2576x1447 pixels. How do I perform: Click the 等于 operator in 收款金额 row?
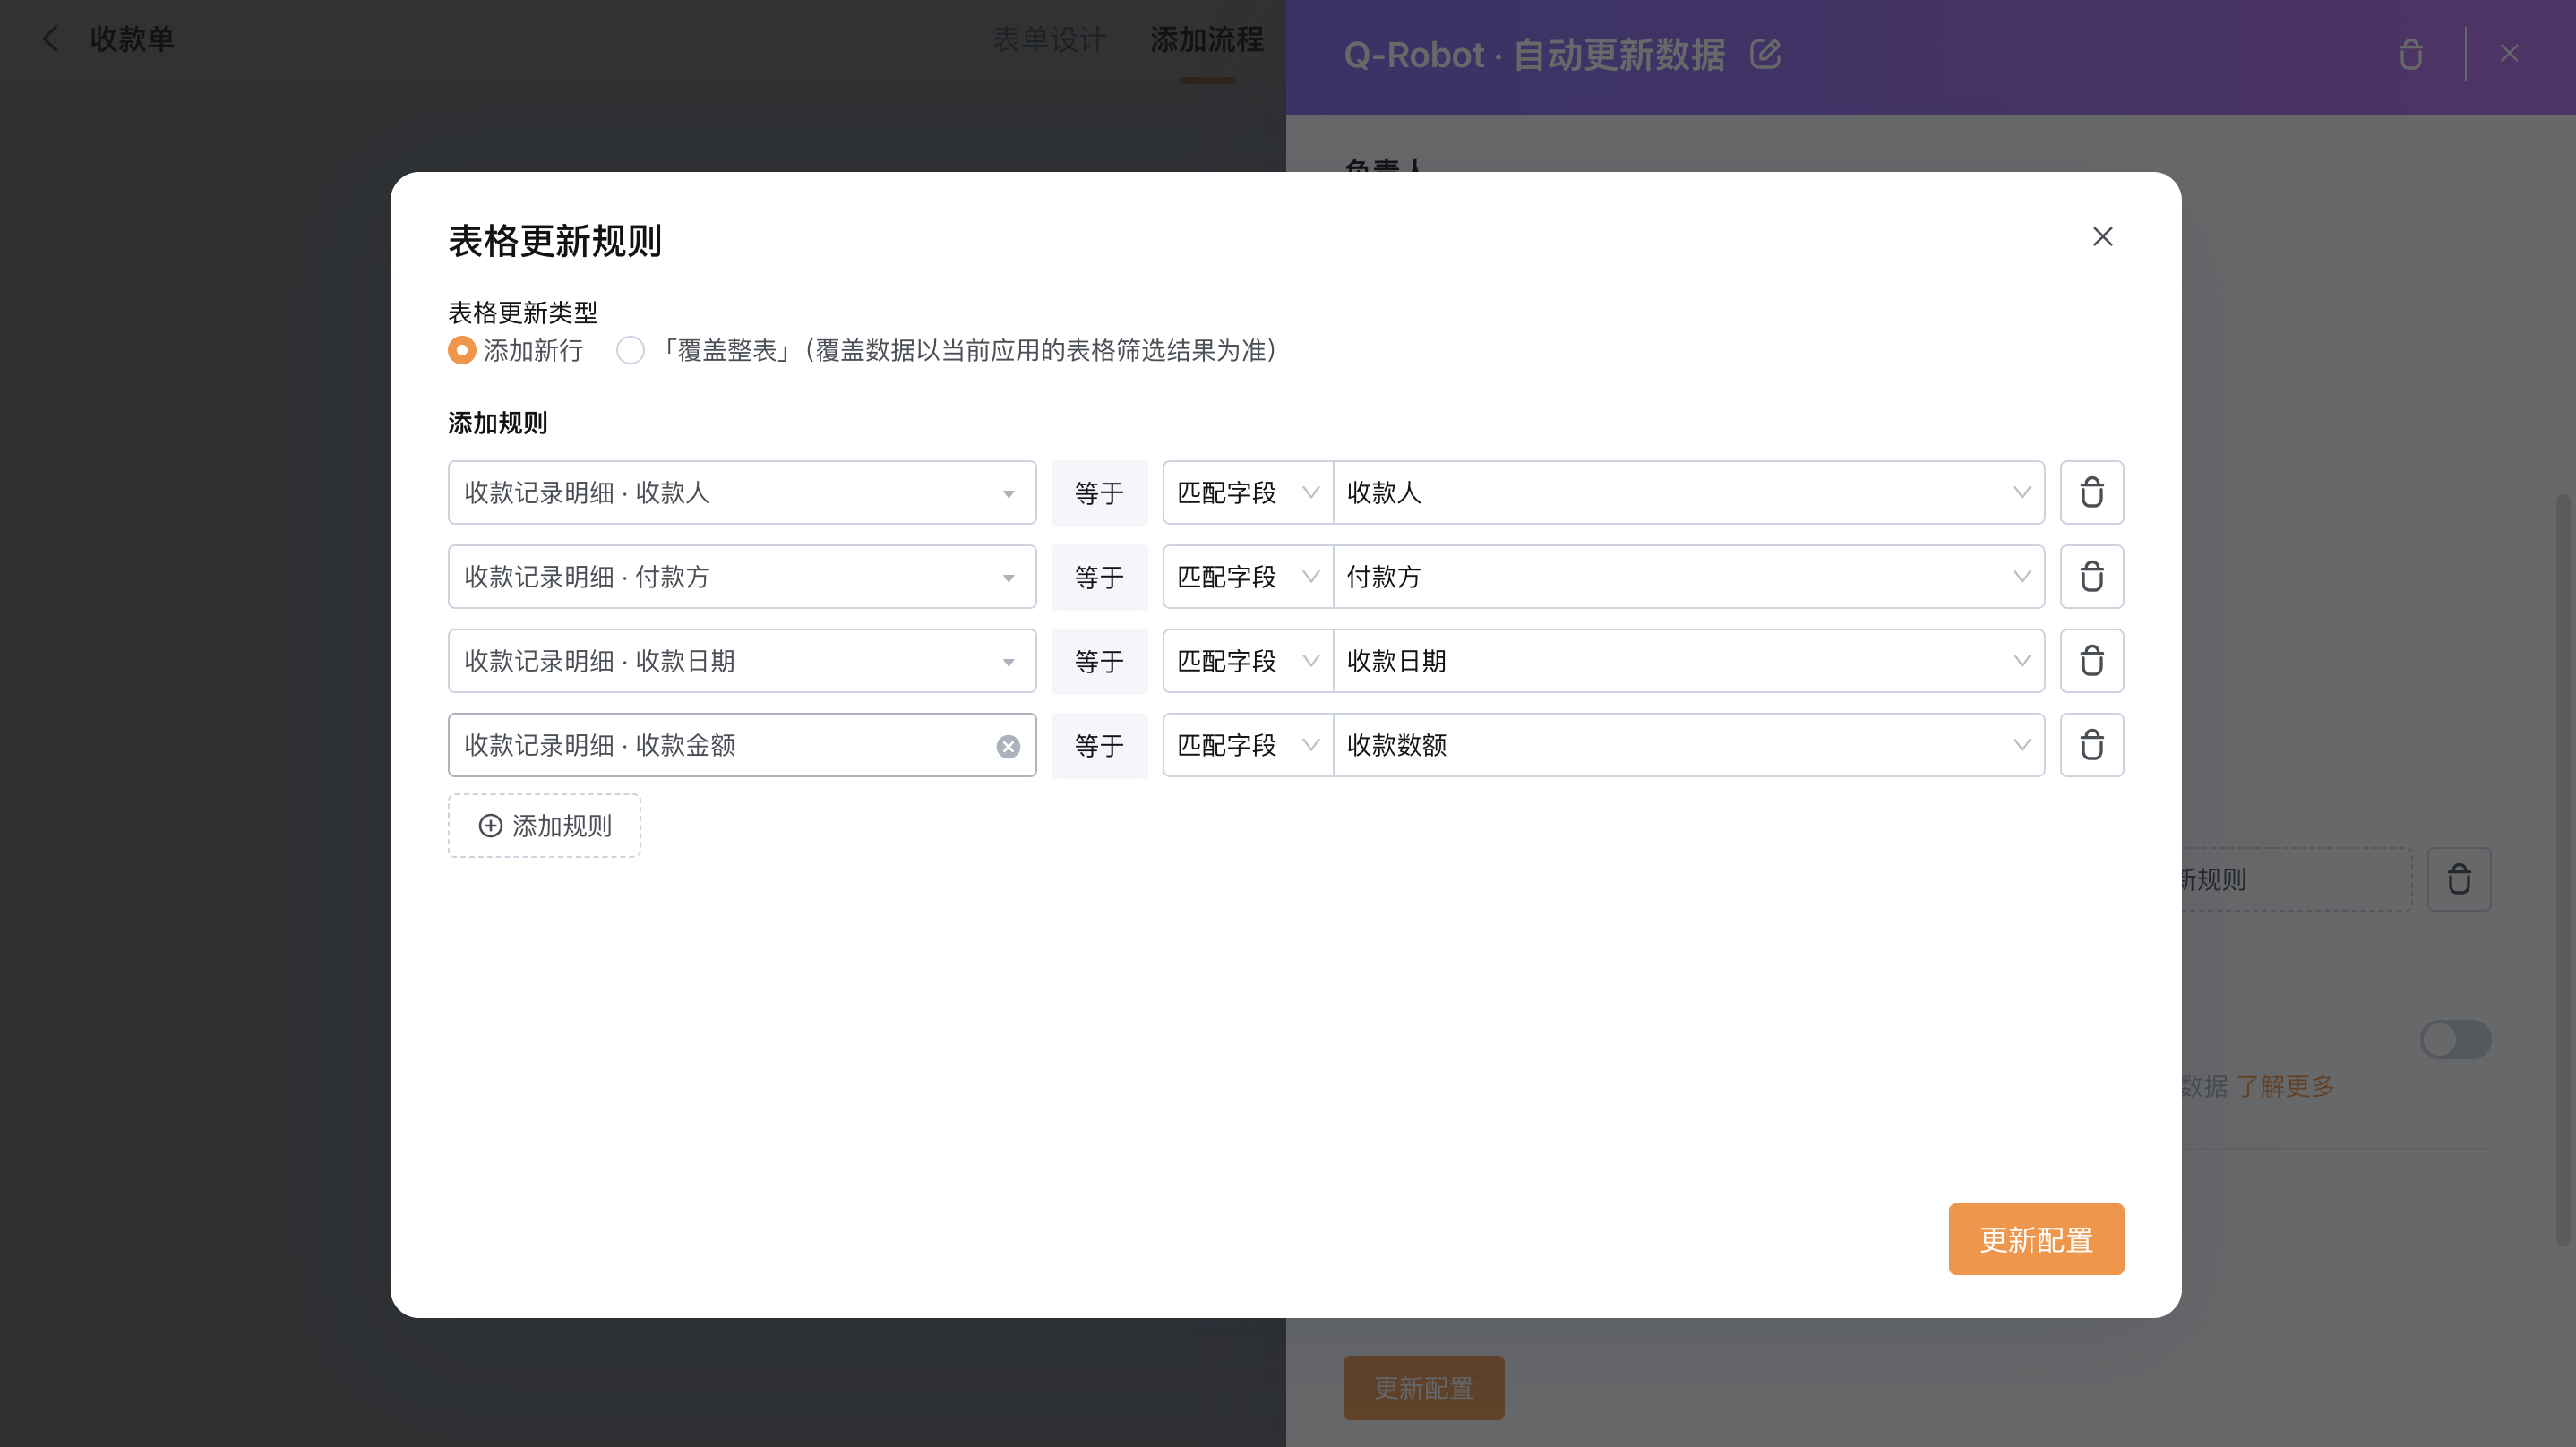1099,744
